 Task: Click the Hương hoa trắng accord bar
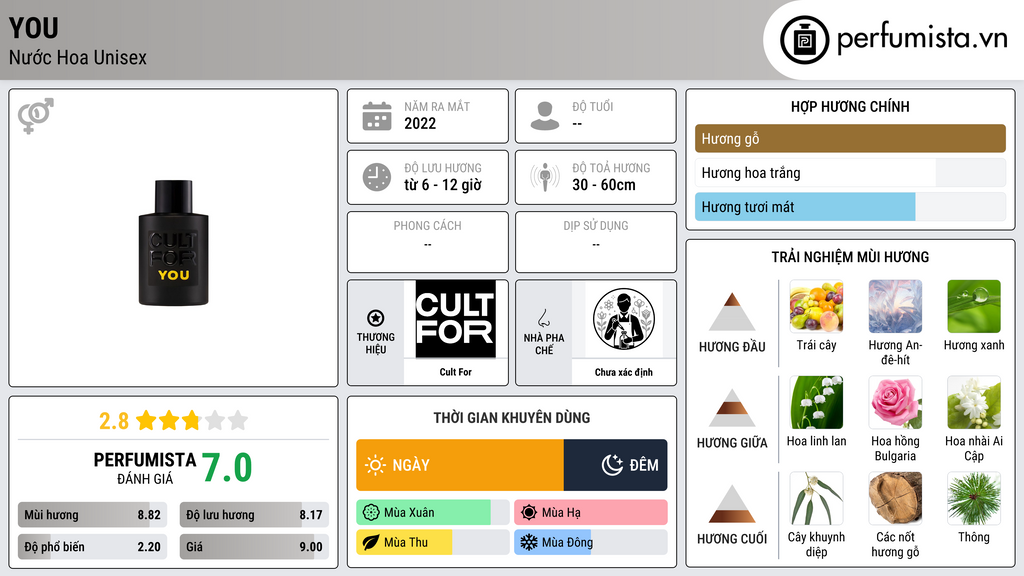[850, 172]
